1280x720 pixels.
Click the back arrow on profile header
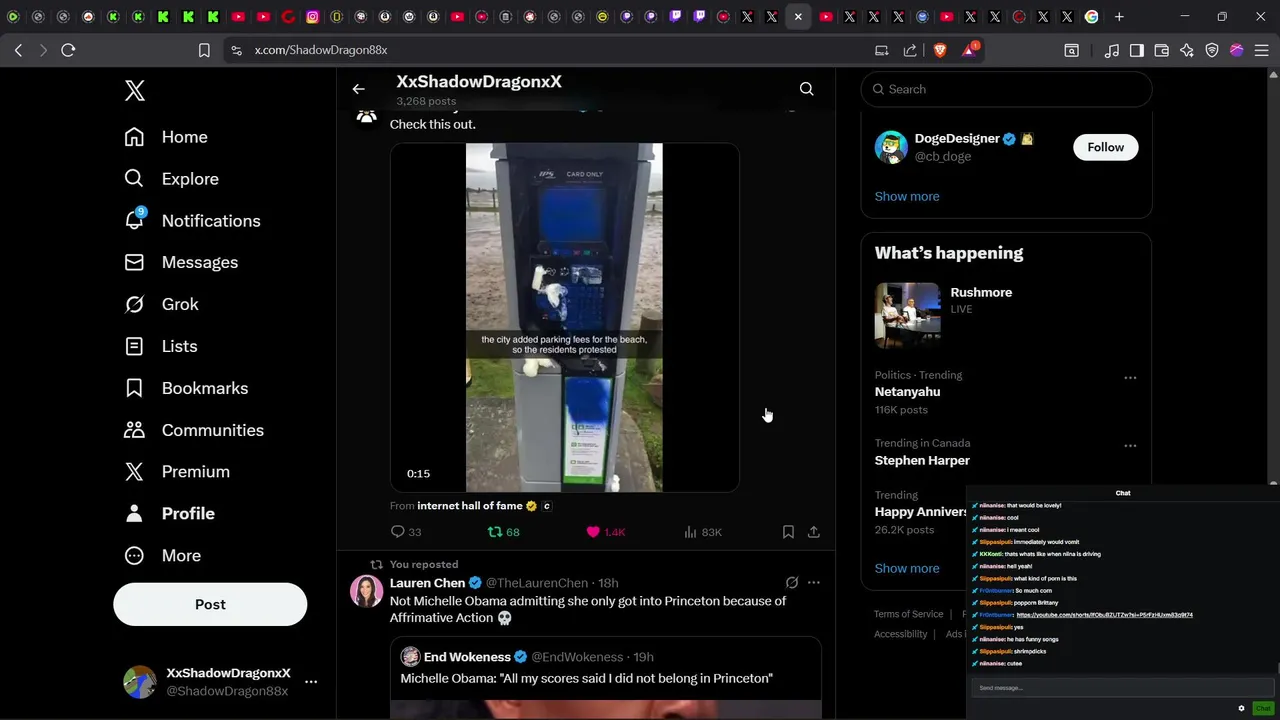(x=358, y=89)
